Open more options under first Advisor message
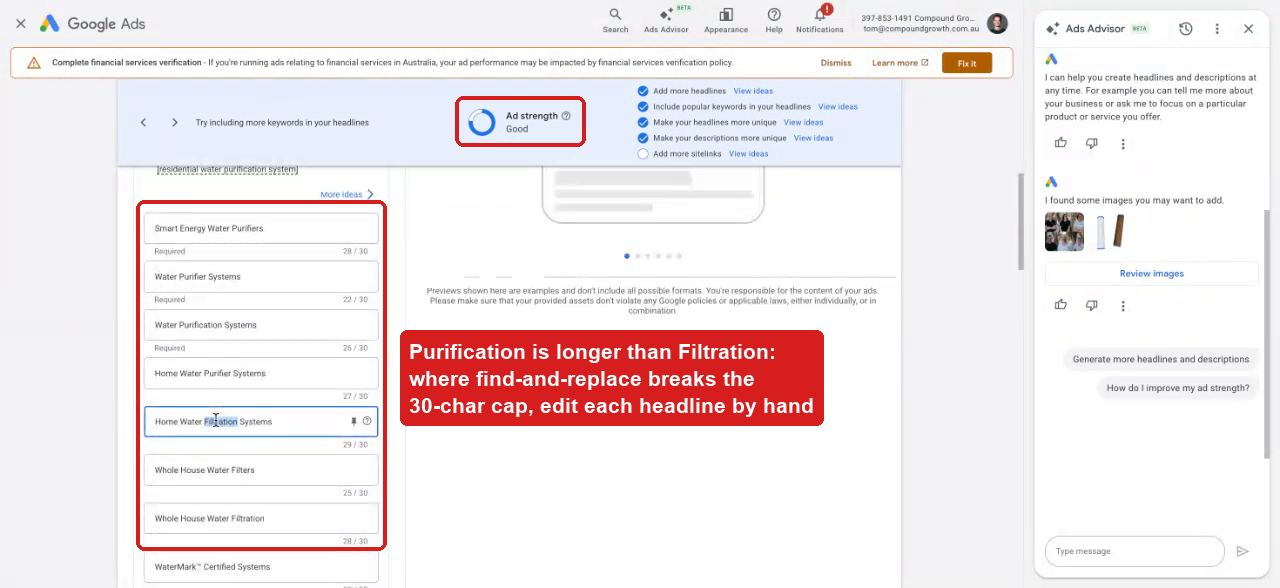The height and width of the screenshot is (588, 1280). [1123, 144]
